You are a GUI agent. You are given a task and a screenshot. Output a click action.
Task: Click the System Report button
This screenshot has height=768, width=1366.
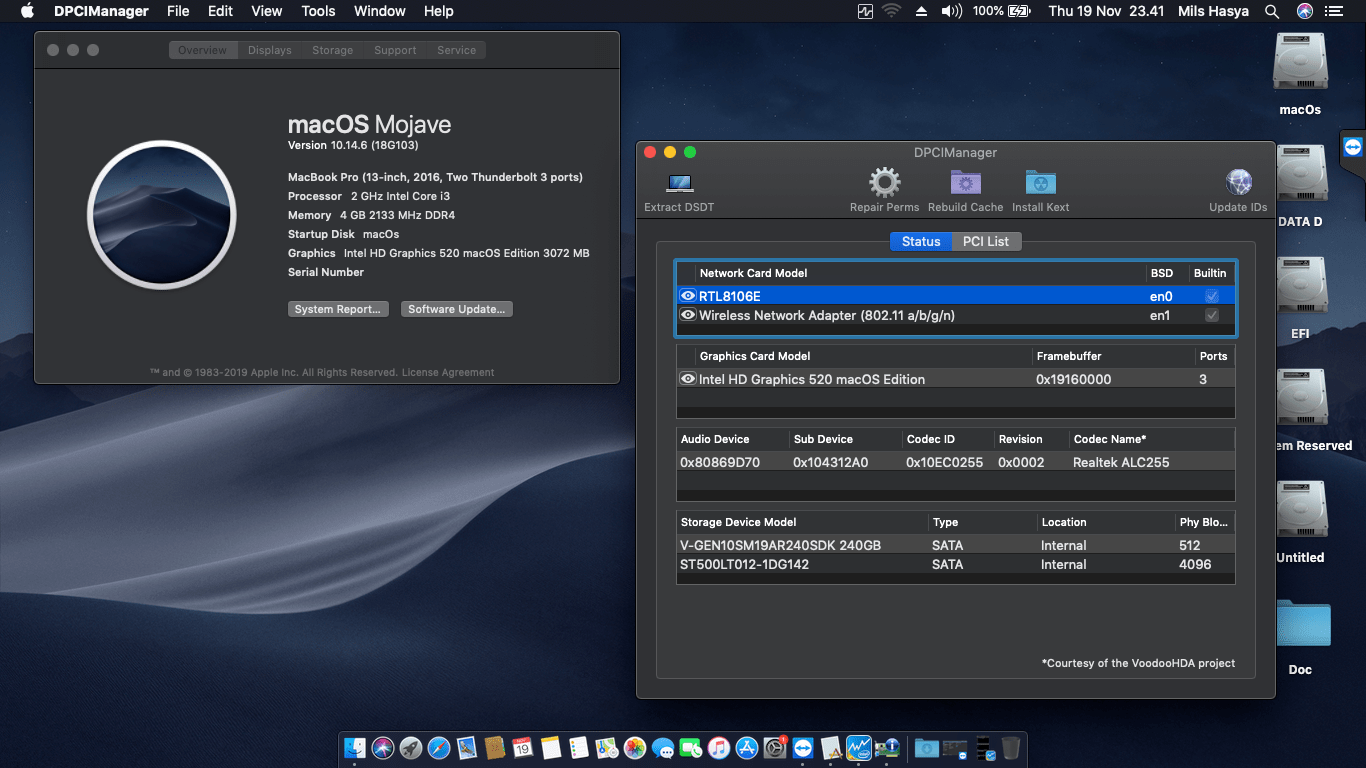pos(338,308)
